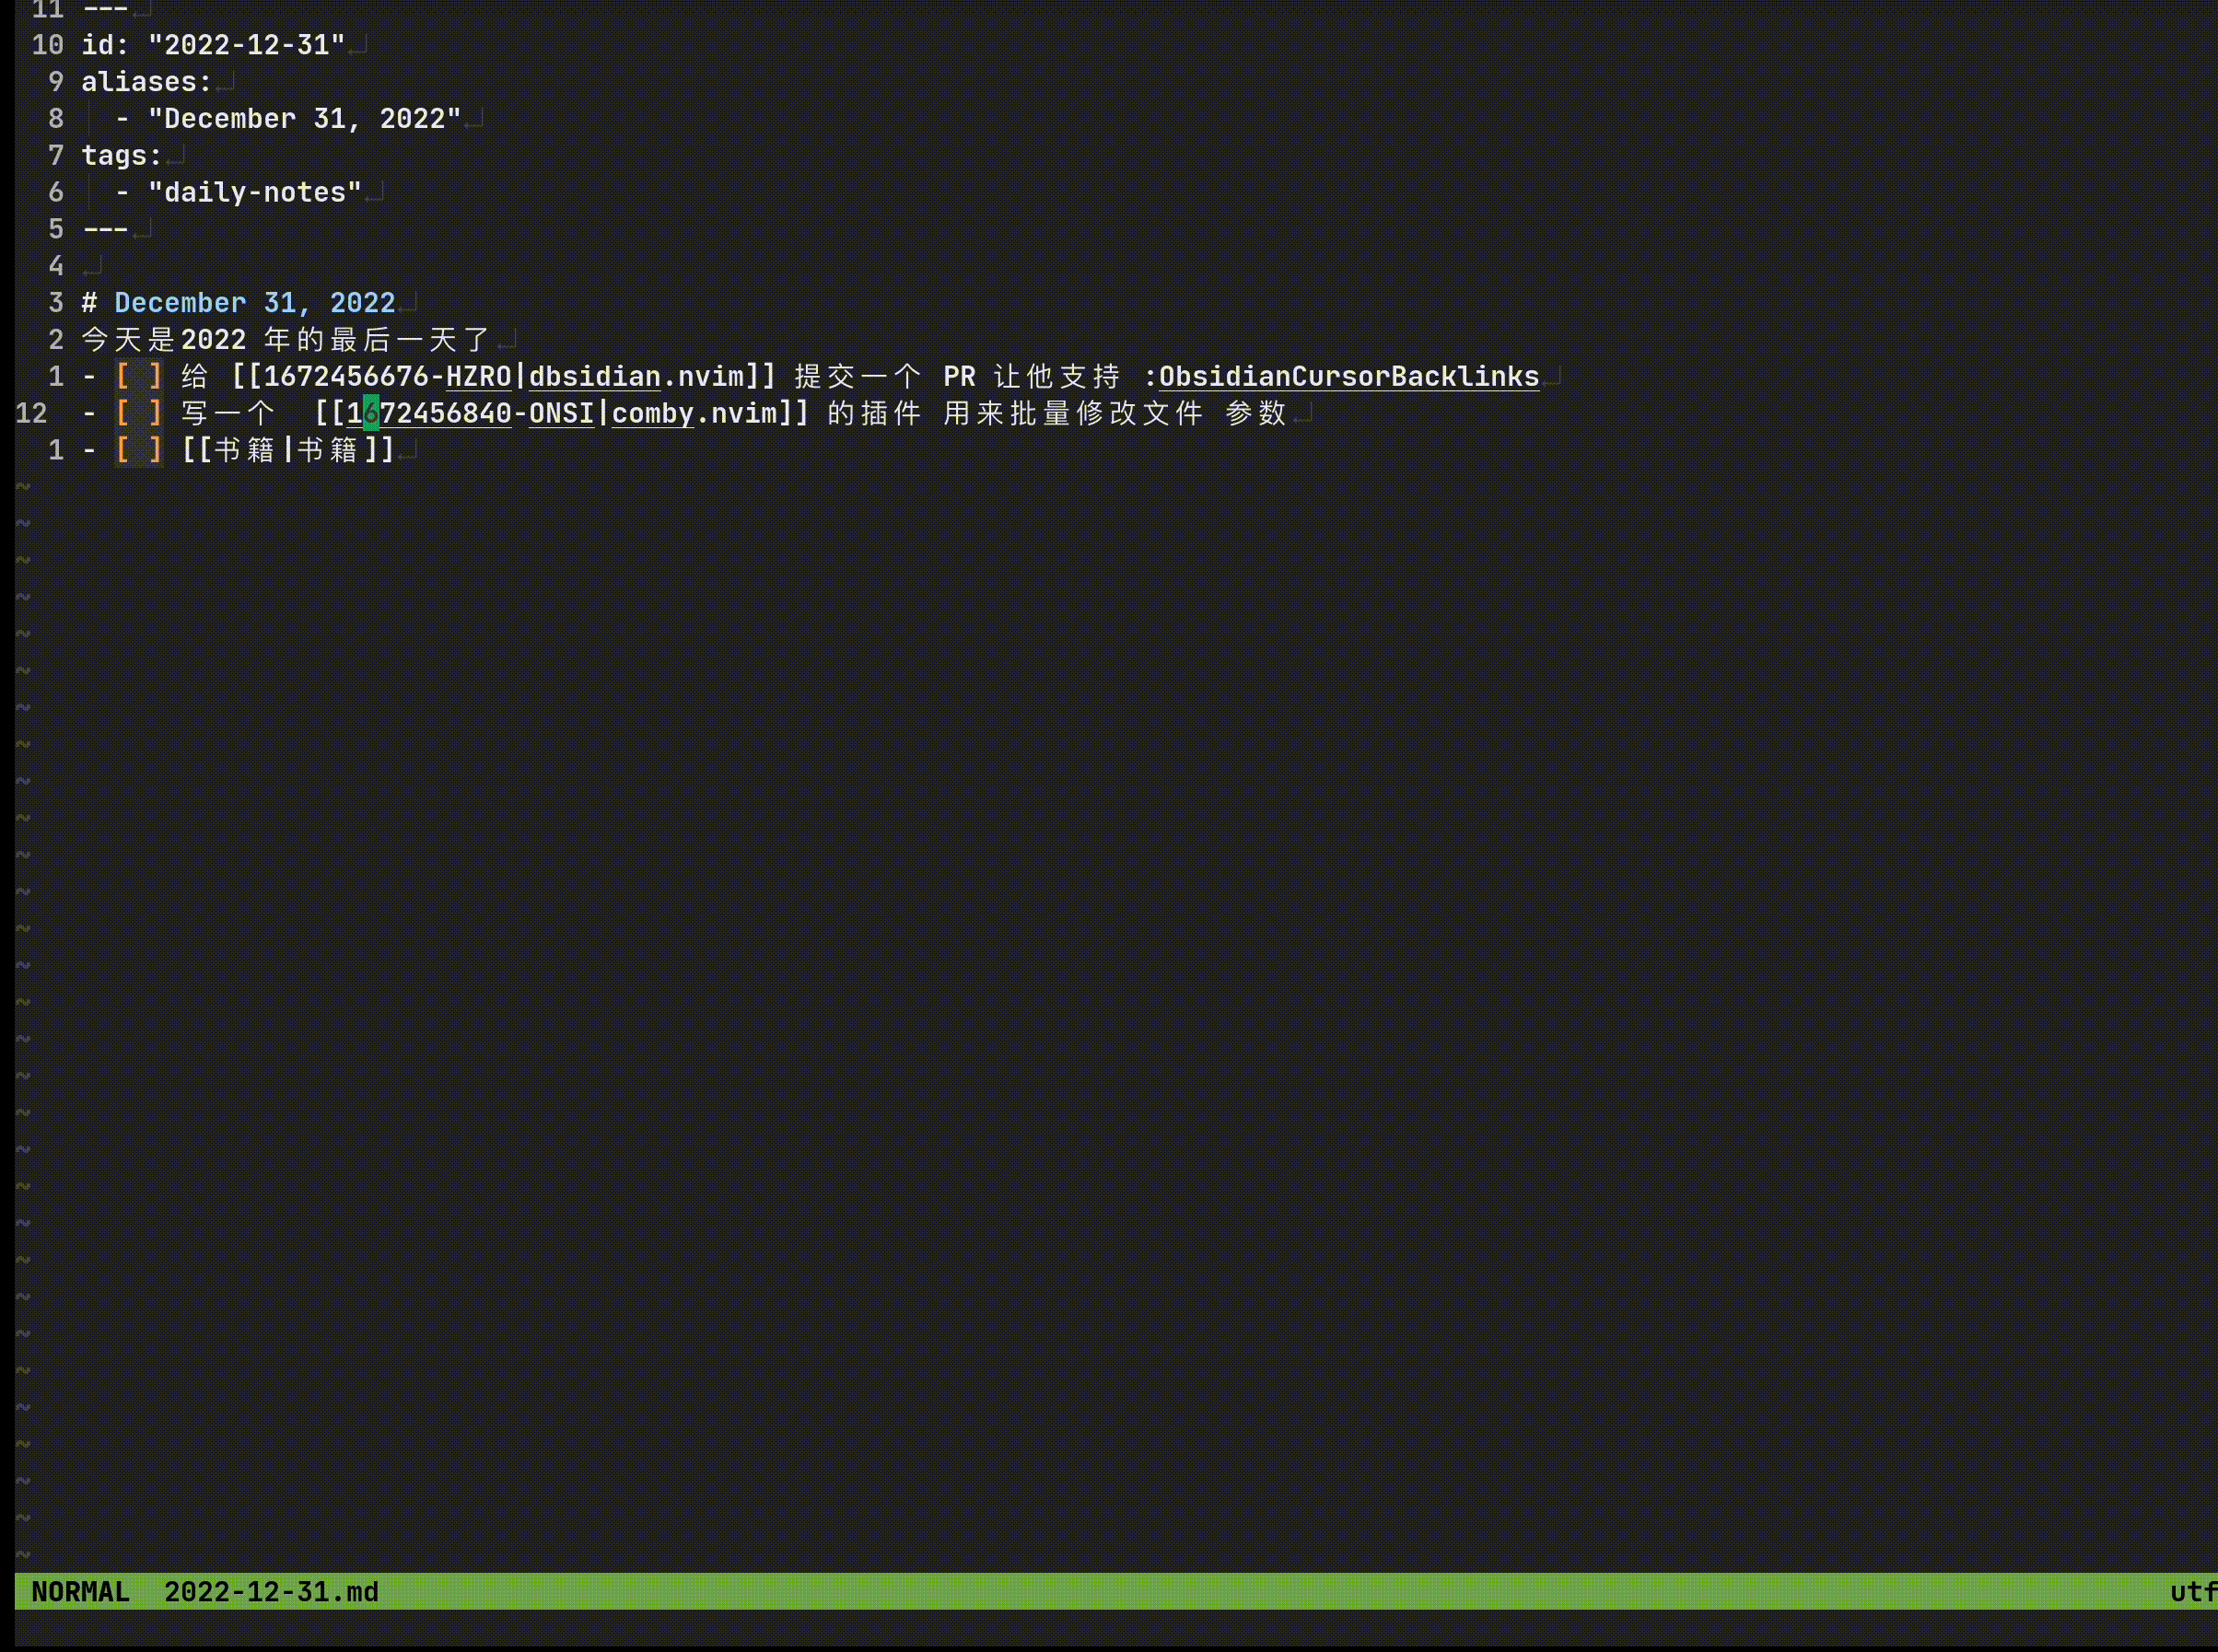Open the 1672456840-ONSI comby.nvim wiki link

[x=562, y=413]
